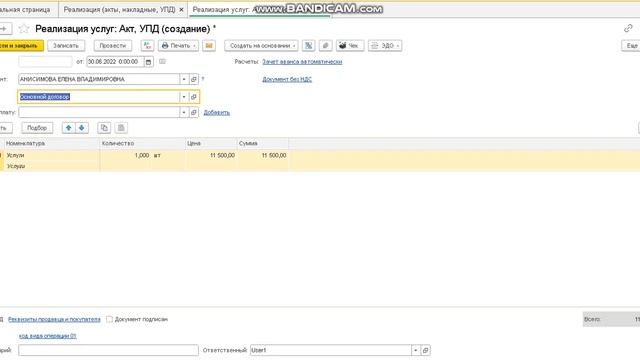
Task: Open the ЭДО dropdown menu
Action: 398,46
